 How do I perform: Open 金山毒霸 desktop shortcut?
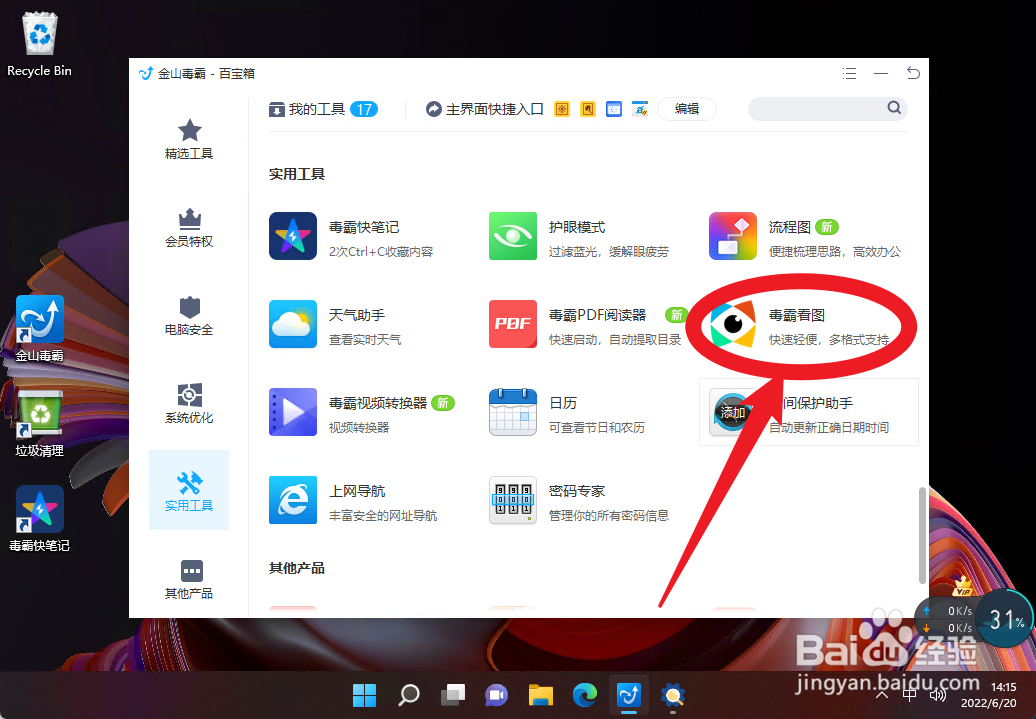point(40,328)
